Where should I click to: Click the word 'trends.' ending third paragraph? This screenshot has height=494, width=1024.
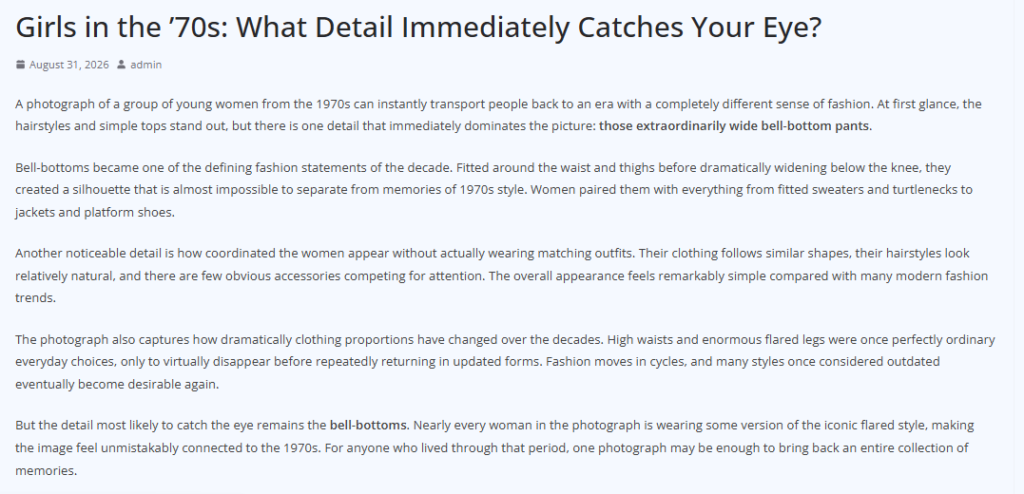[x=35, y=298]
